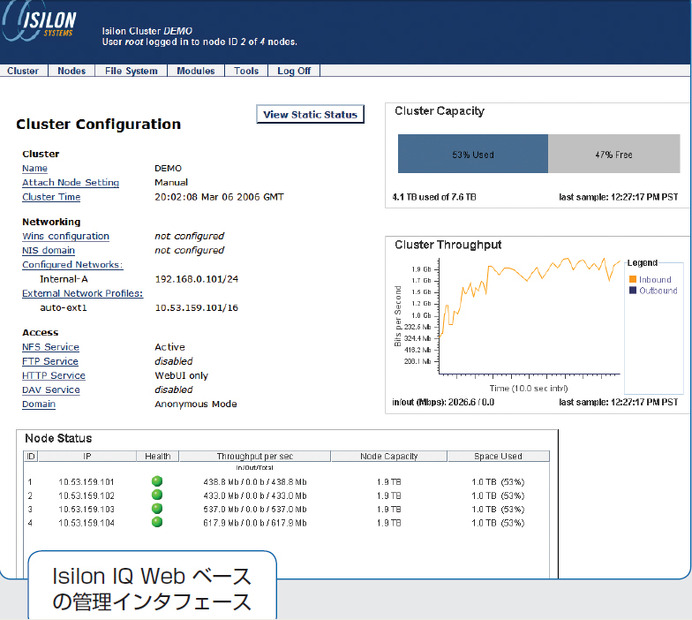Open the FTP Service link
The width and height of the screenshot is (692, 620).
tap(50, 361)
